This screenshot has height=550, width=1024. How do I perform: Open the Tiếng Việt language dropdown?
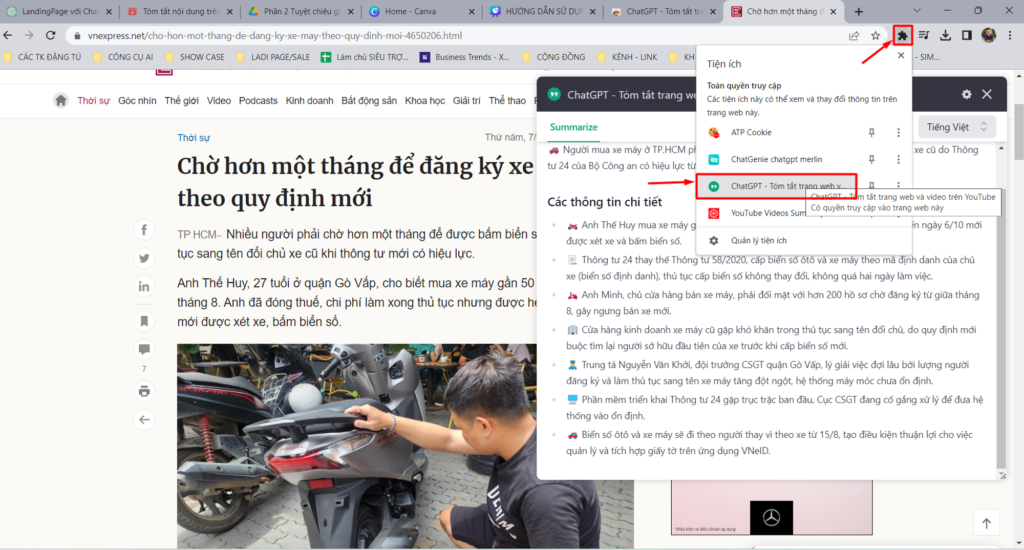point(957,127)
